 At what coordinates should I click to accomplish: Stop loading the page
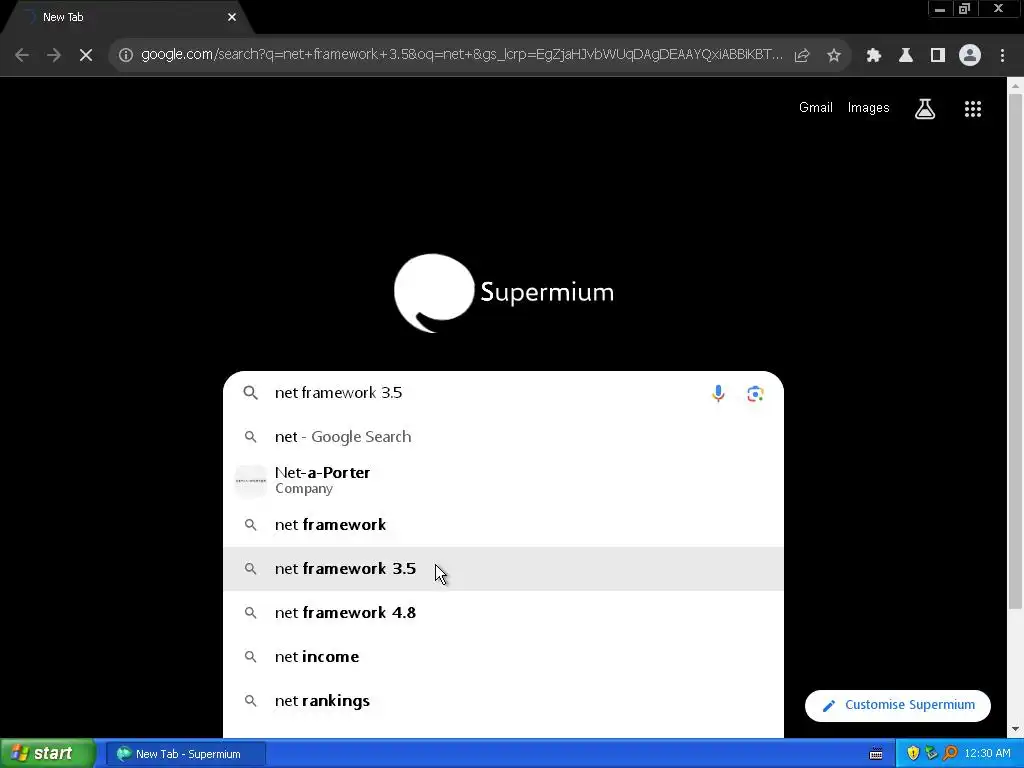(x=86, y=55)
